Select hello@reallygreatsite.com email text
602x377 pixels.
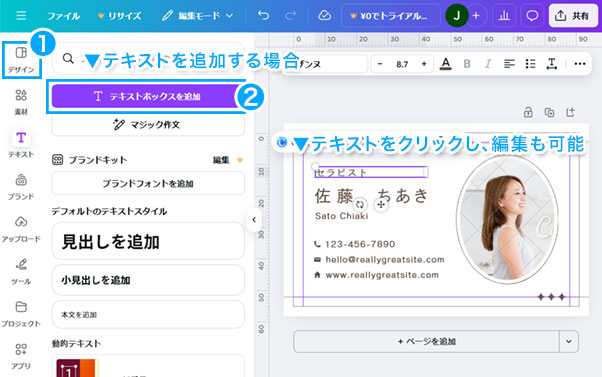(x=385, y=260)
